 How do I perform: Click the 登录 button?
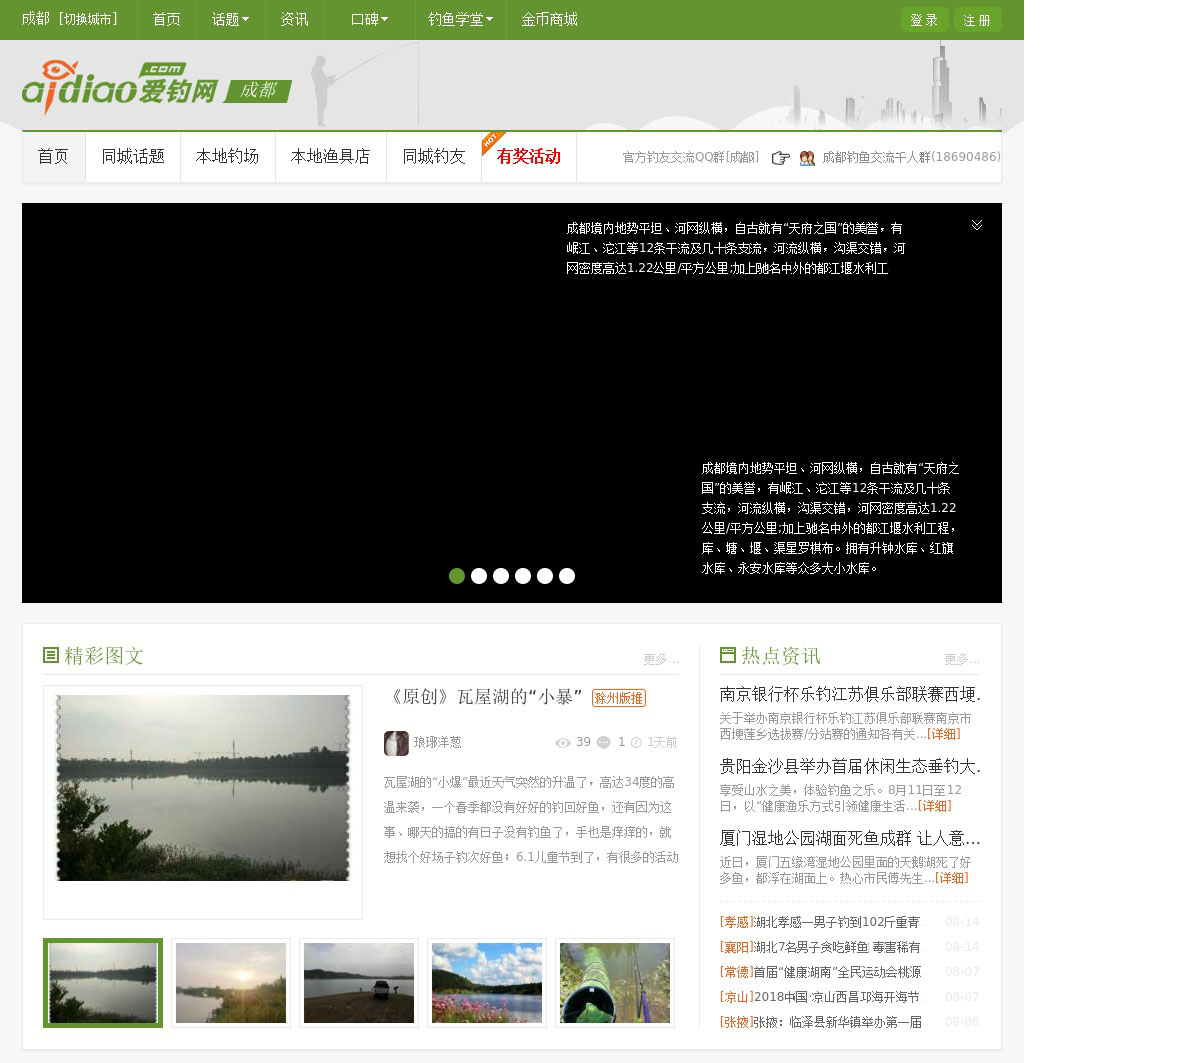(x=924, y=20)
